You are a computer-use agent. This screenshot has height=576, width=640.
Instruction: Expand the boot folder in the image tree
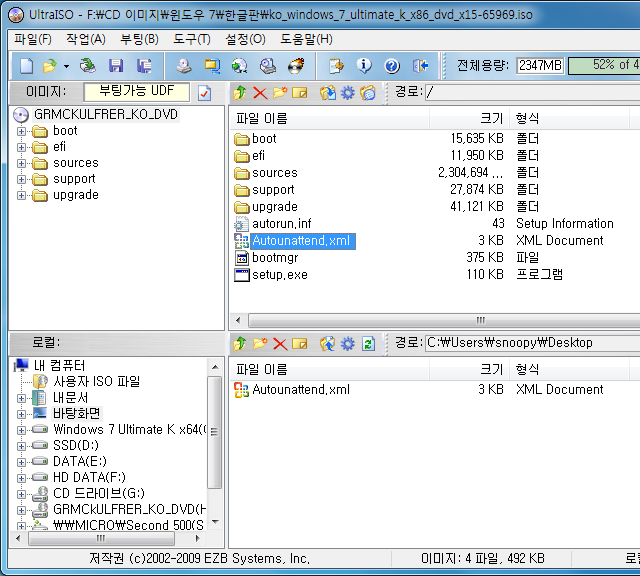(21, 131)
